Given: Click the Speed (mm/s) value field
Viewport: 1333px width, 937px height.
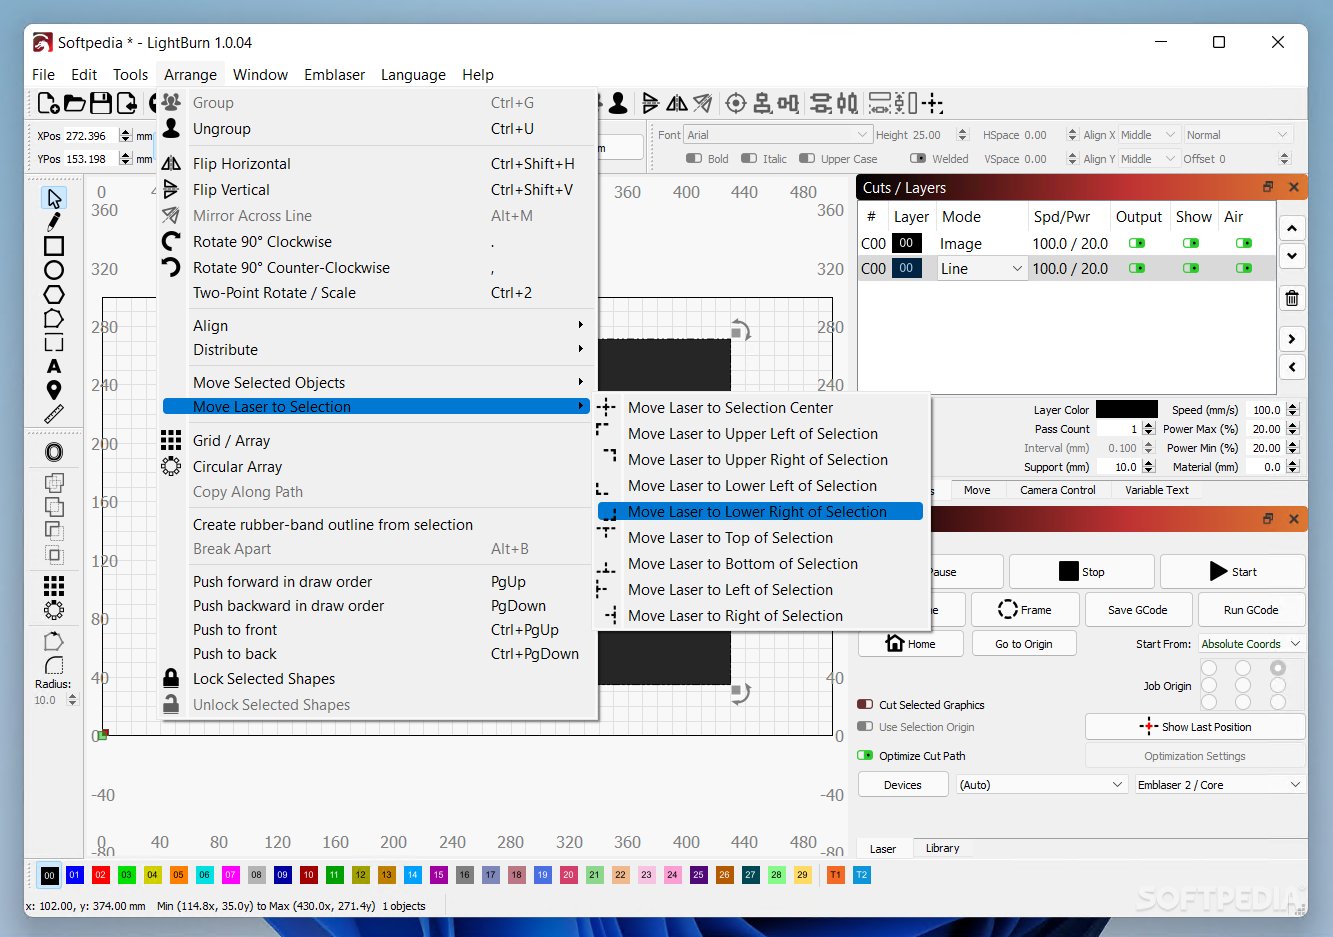Looking at the screenshot, I should pos(1264,409).
